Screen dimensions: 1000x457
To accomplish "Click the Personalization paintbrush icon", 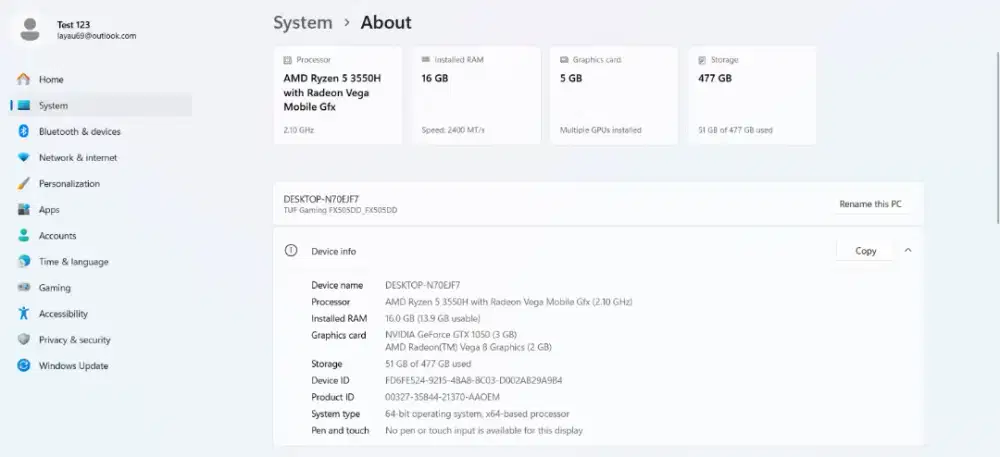I will click(24, 184).
